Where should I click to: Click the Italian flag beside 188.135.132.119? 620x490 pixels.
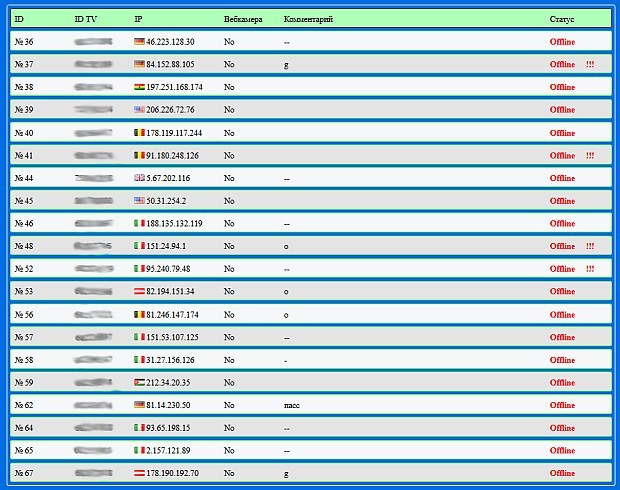click(x=139, y=223)
